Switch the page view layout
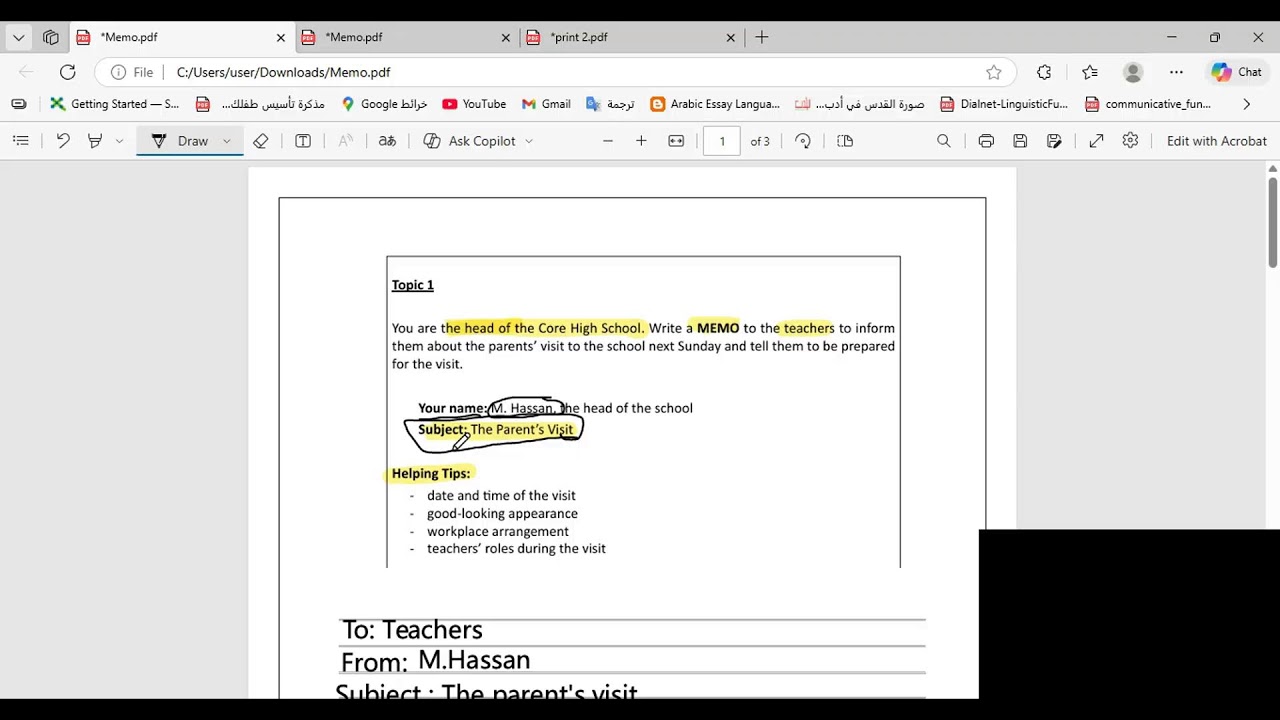 (x=845, y=141)
